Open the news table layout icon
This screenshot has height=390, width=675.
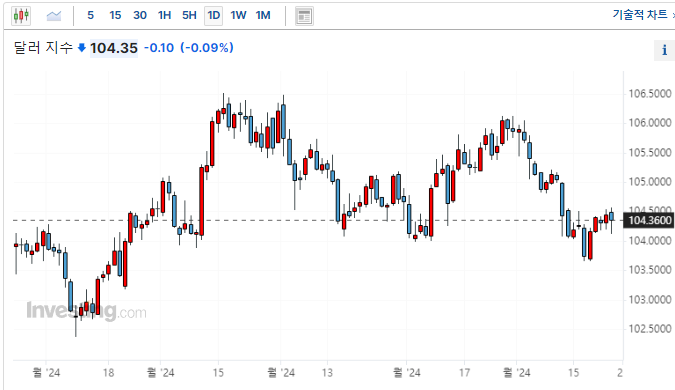(x=304, y=16)
